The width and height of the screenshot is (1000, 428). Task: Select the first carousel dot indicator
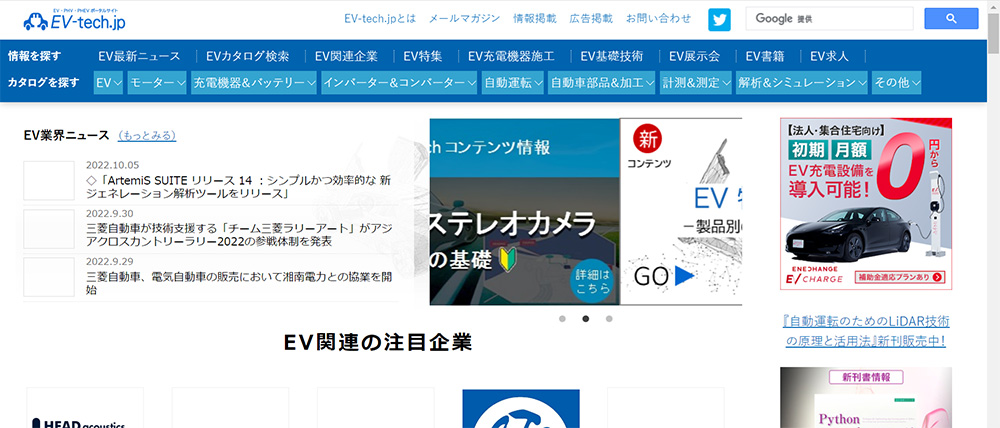(x=562, y=319)
